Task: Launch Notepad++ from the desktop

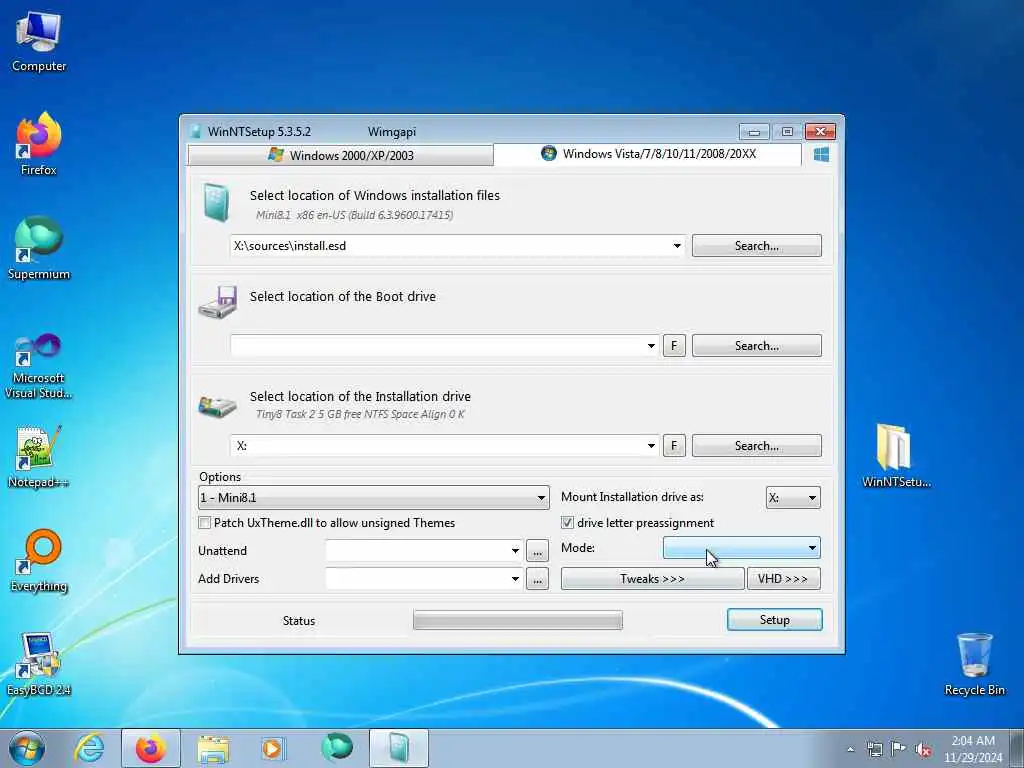Action: tap(39, 457)
